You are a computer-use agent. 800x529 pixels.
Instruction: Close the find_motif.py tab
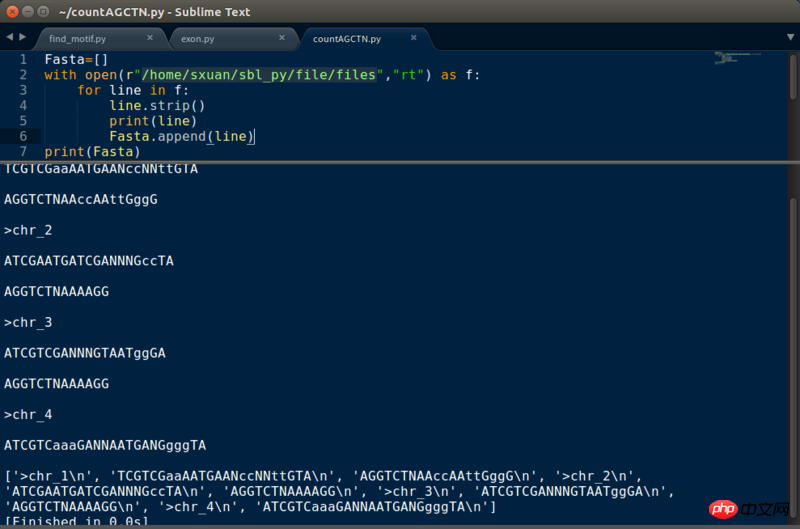(150, 38)
